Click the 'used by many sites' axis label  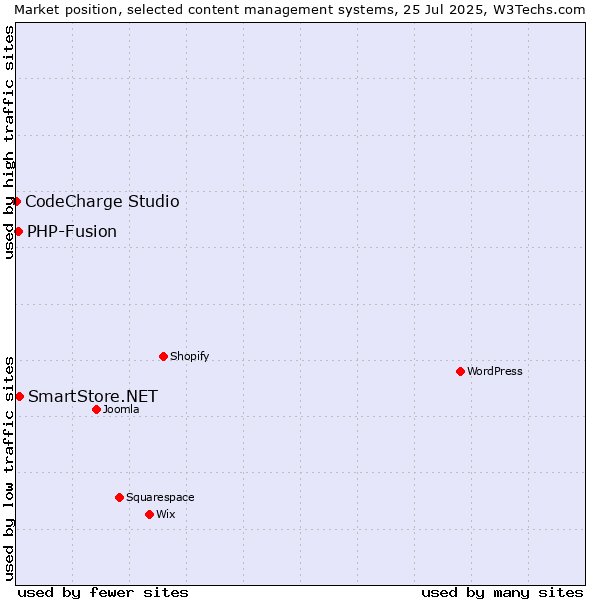[502, 593]
